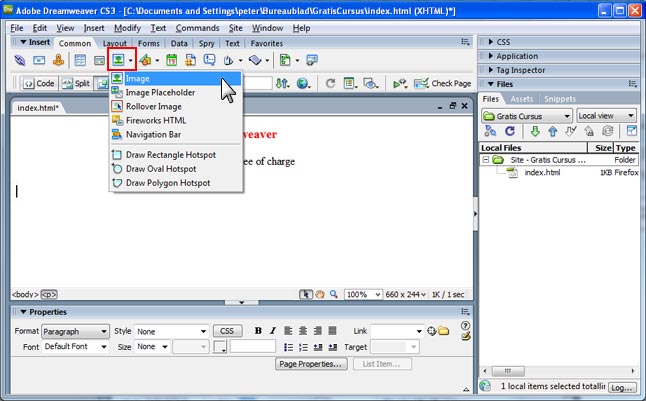Click the File Management icon
The image size is (646, 401).
[x=283, y=84]
